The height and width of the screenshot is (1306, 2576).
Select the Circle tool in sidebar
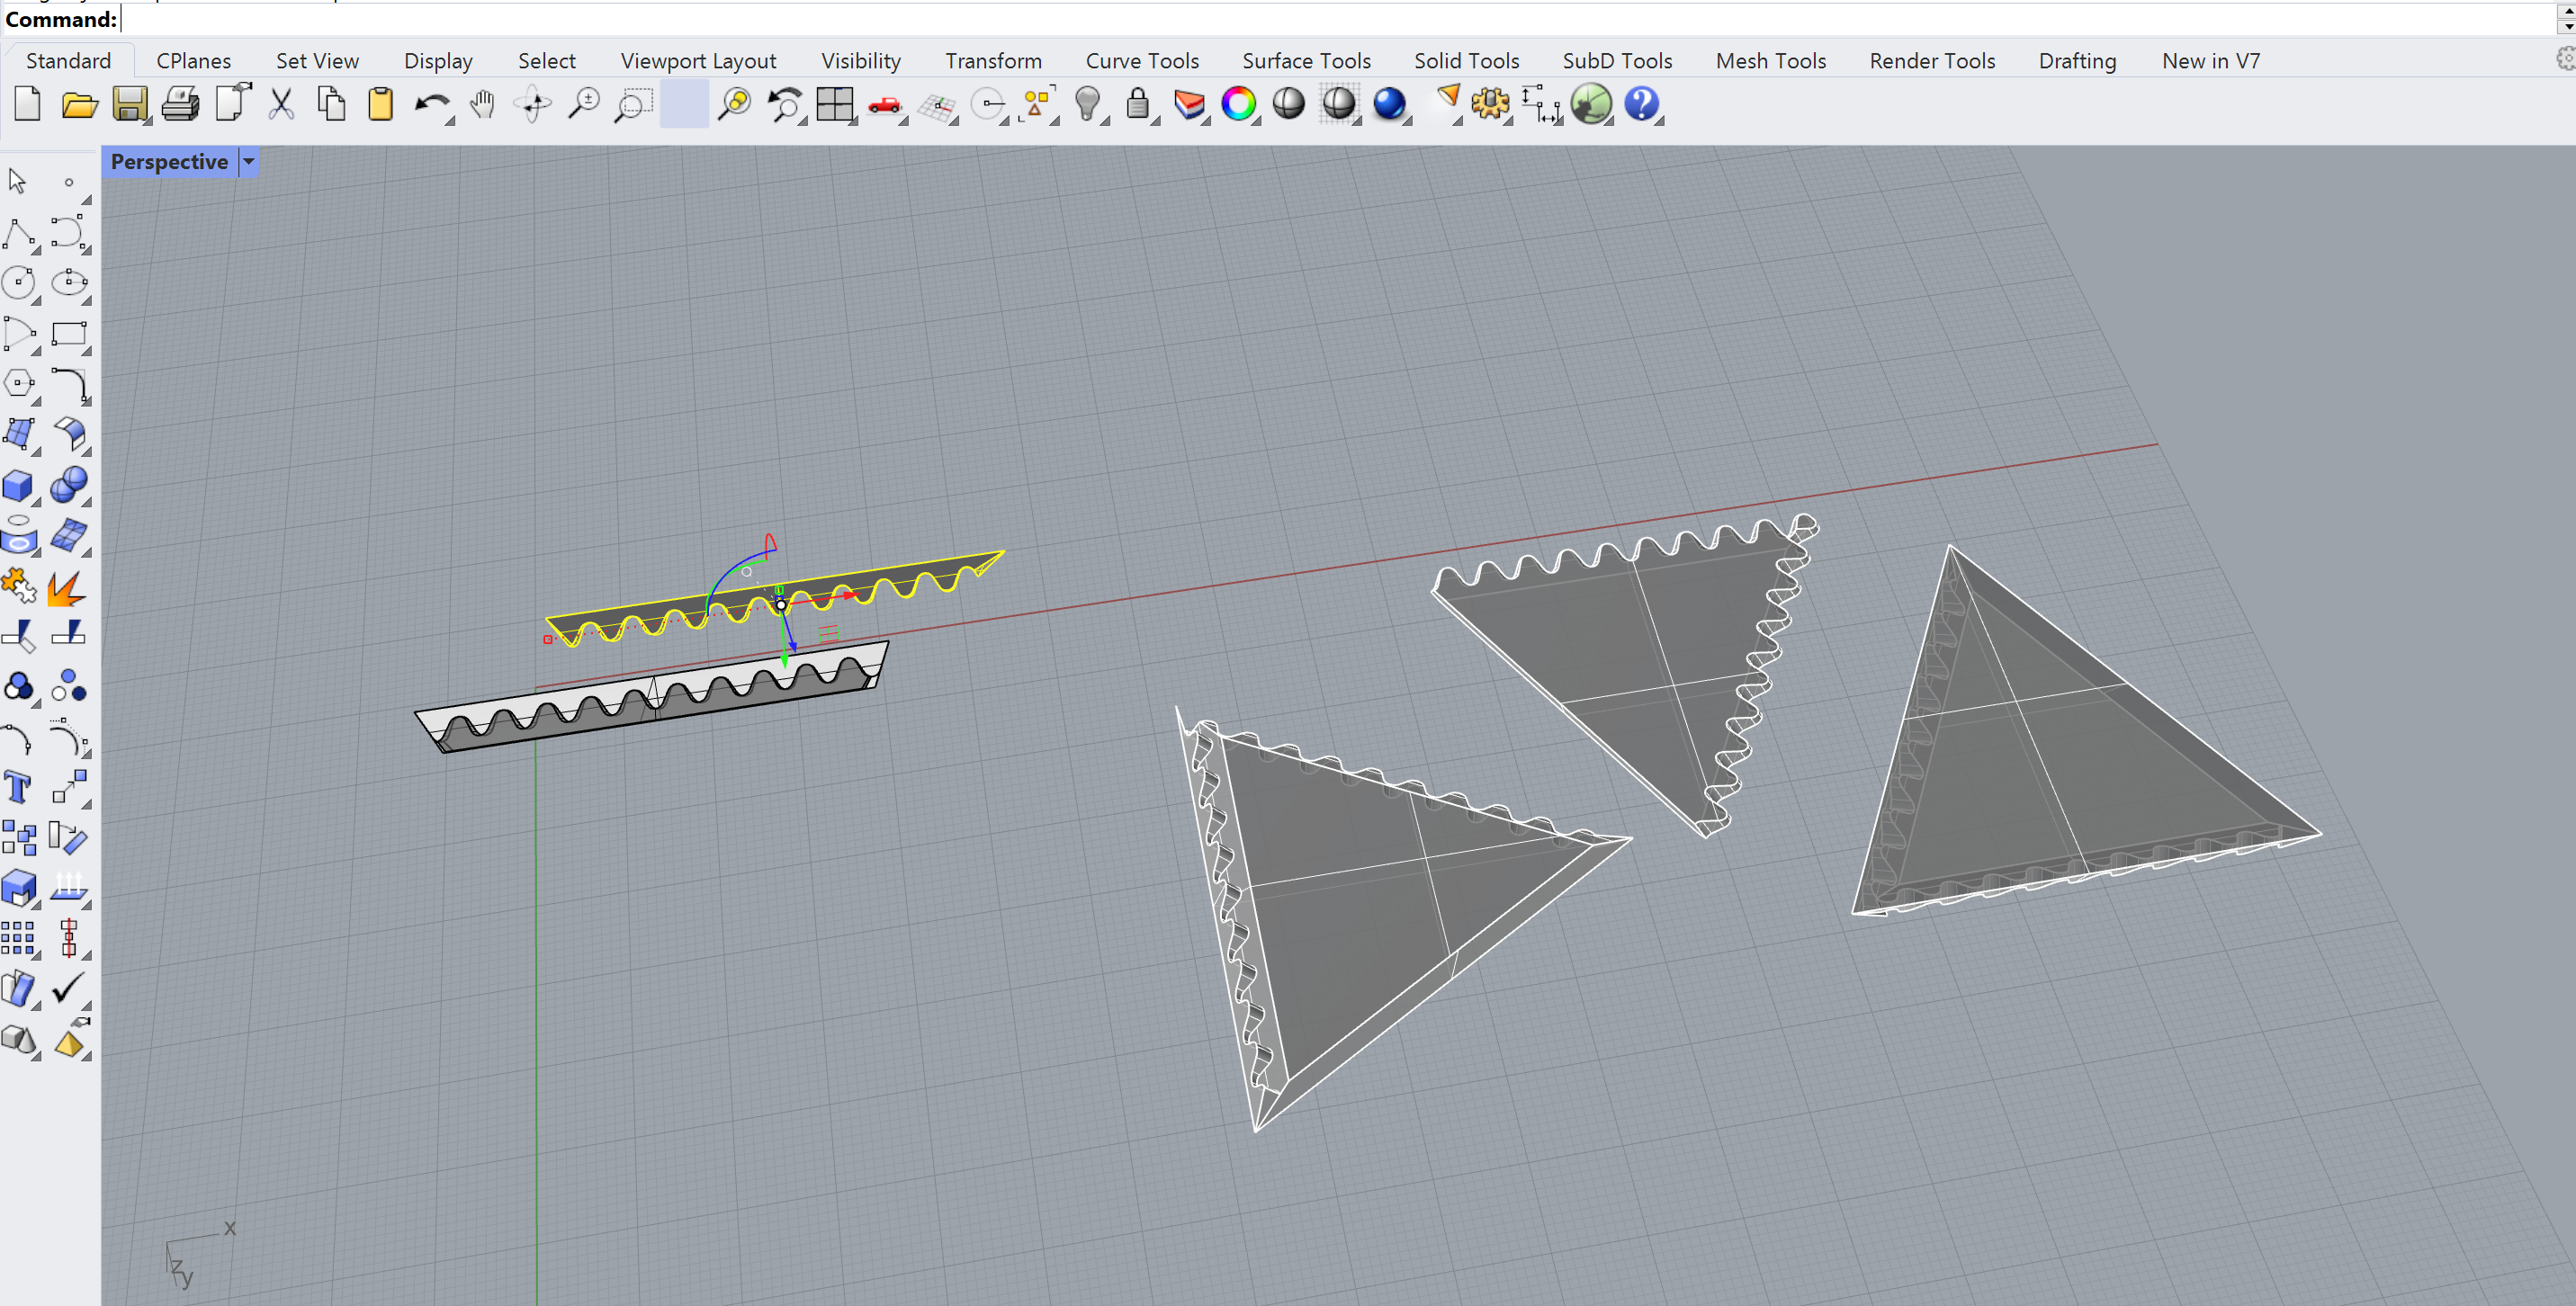pyautogui.click(x=19, y=283)
